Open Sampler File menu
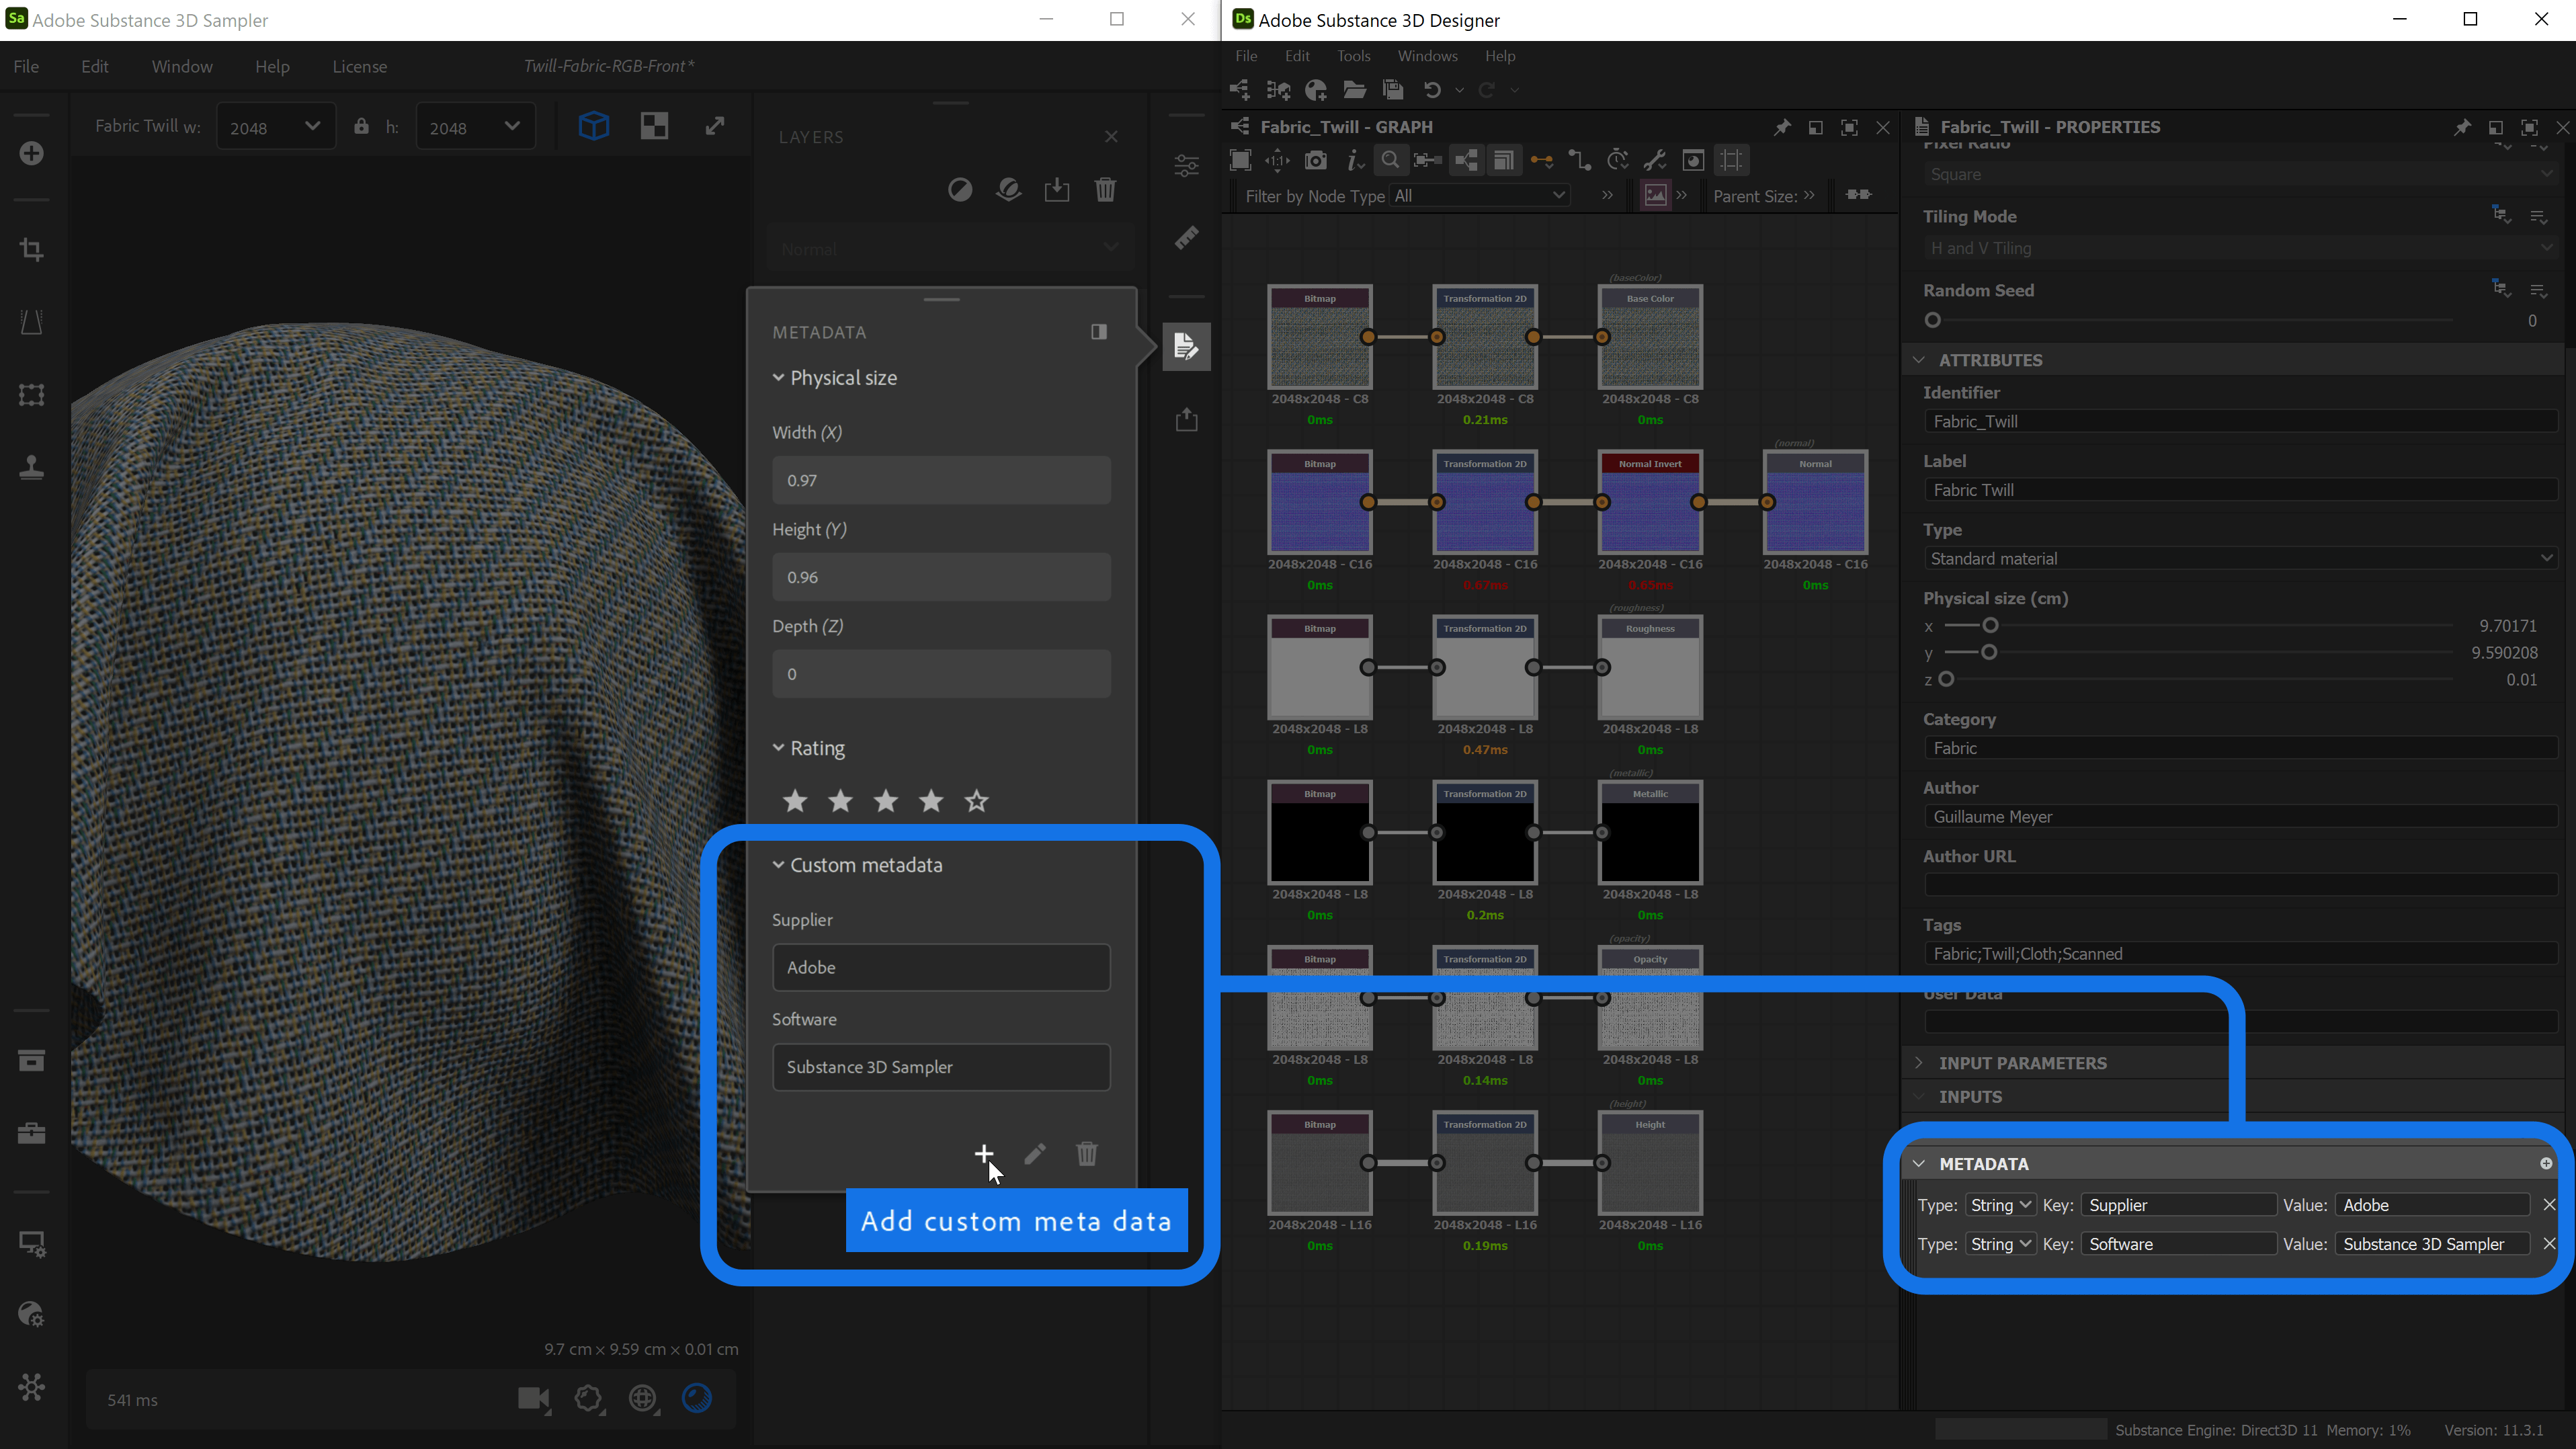 click(26, 66)
